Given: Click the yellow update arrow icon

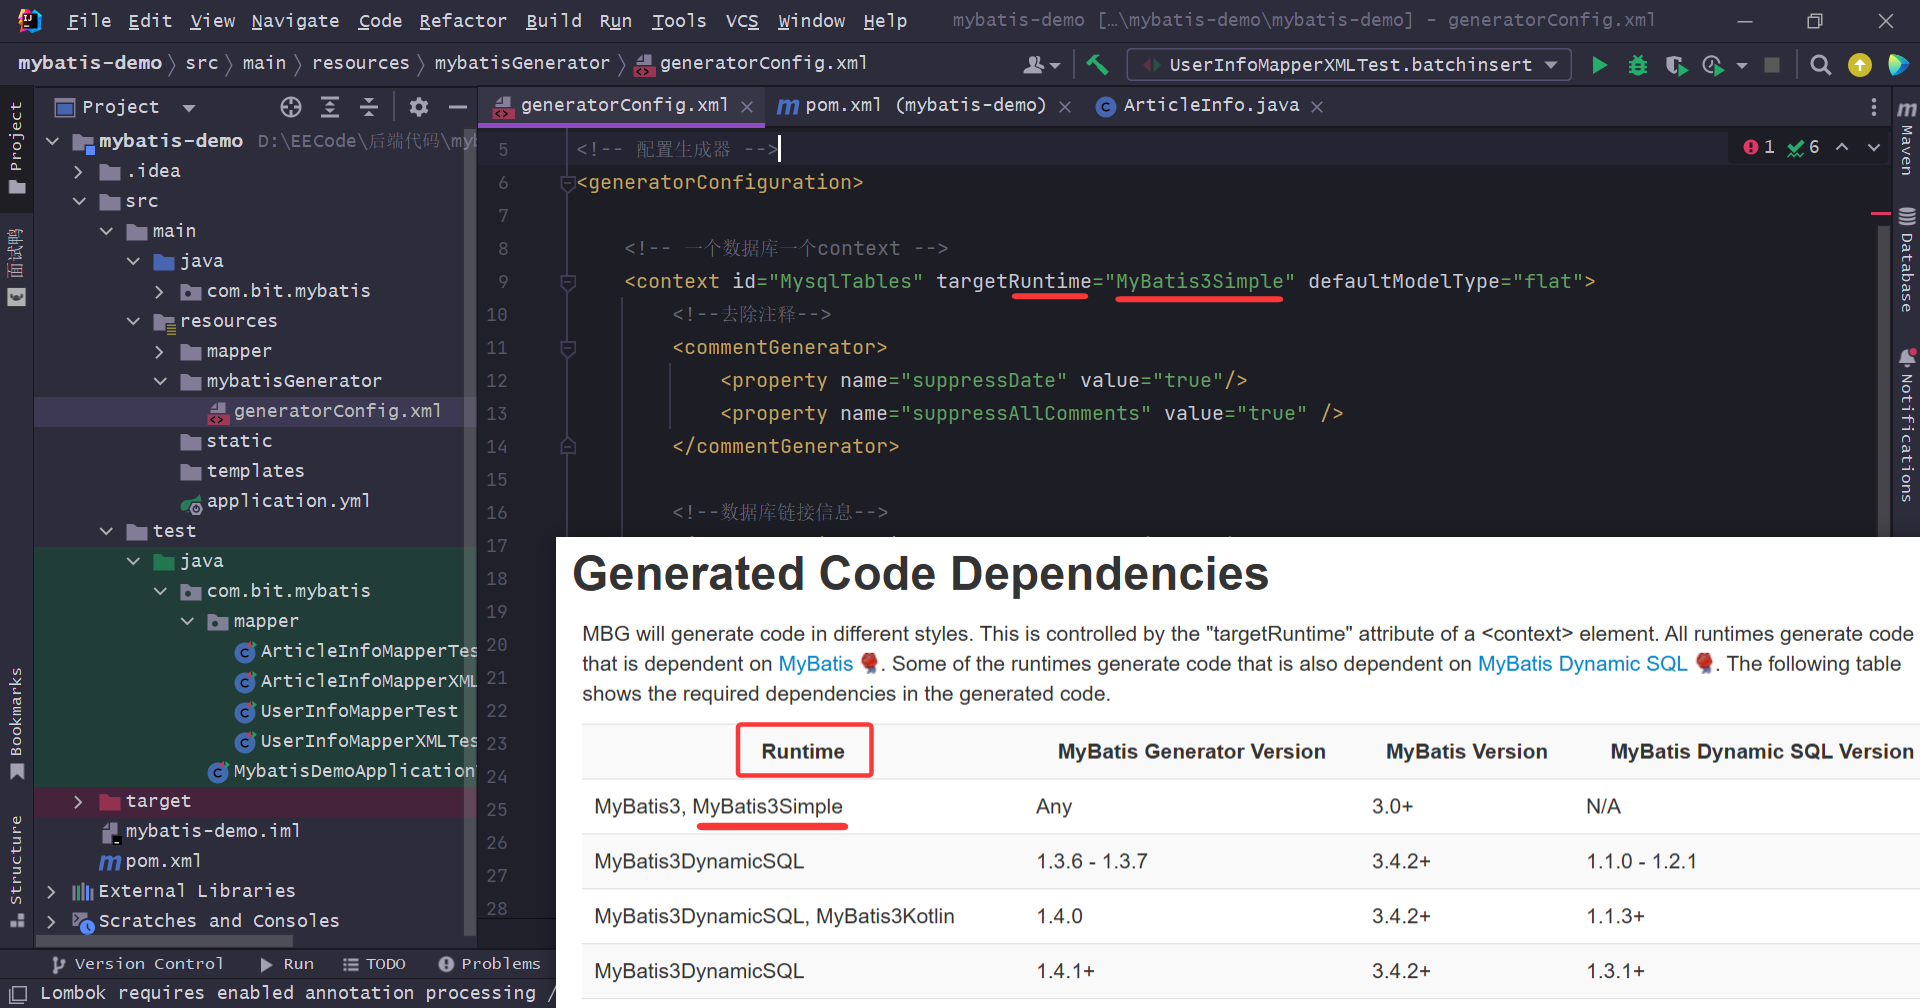Looking at the screenshot, I should (x=1860, y=65).
